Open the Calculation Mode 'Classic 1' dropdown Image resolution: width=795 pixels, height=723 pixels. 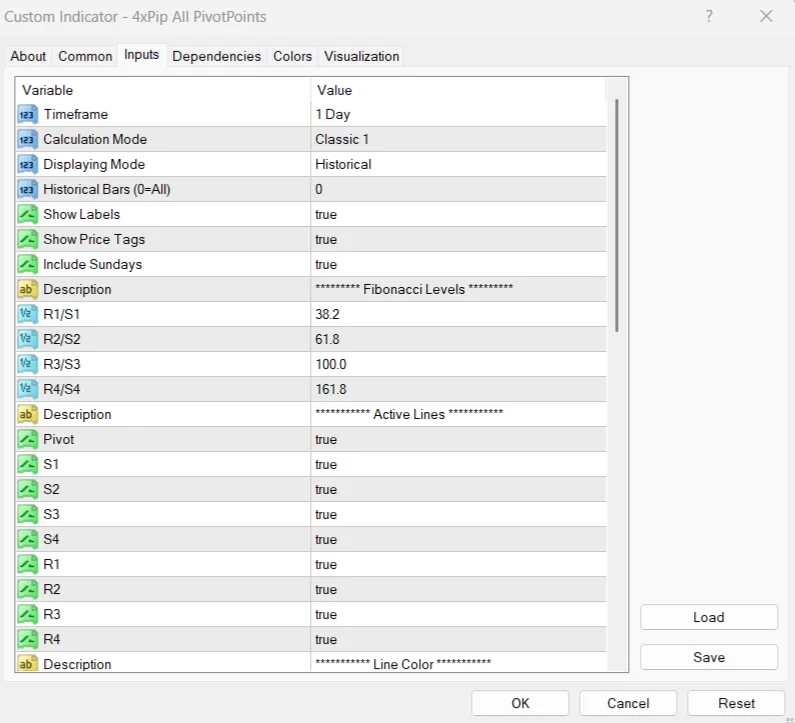[458, 139]
